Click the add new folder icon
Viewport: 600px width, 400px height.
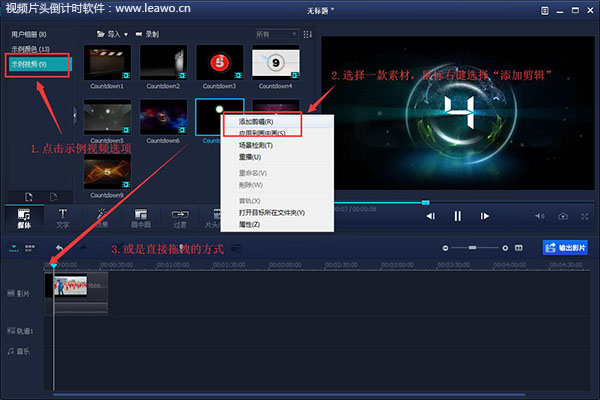pos(29,197)
